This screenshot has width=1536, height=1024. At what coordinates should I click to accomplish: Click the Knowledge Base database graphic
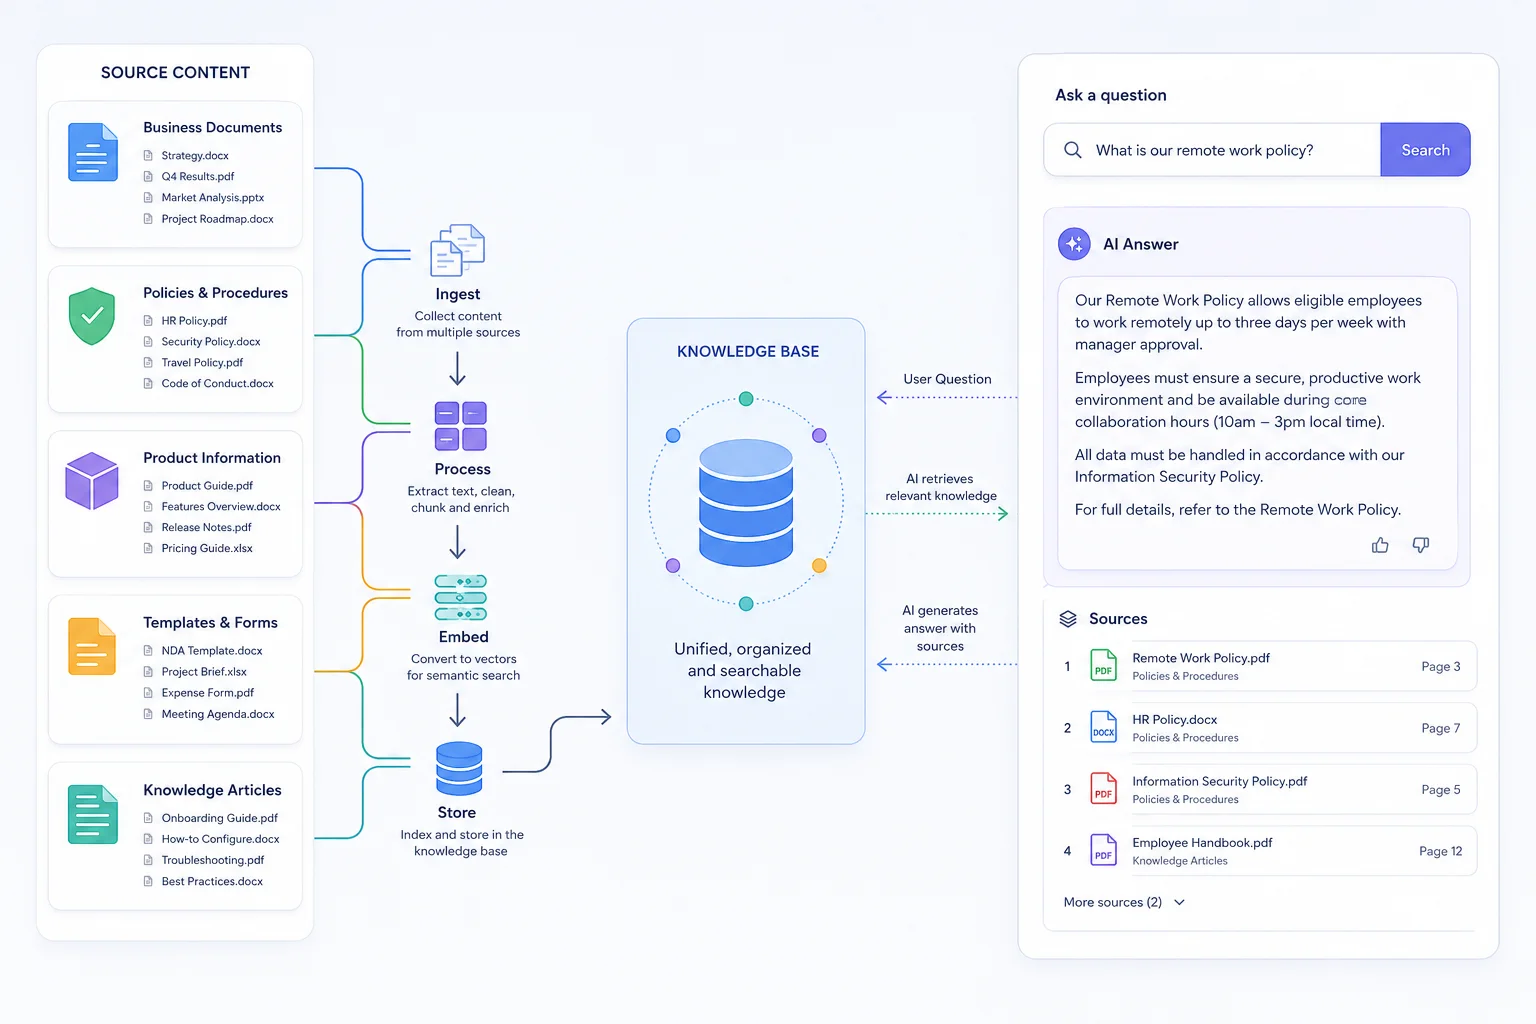746,502
